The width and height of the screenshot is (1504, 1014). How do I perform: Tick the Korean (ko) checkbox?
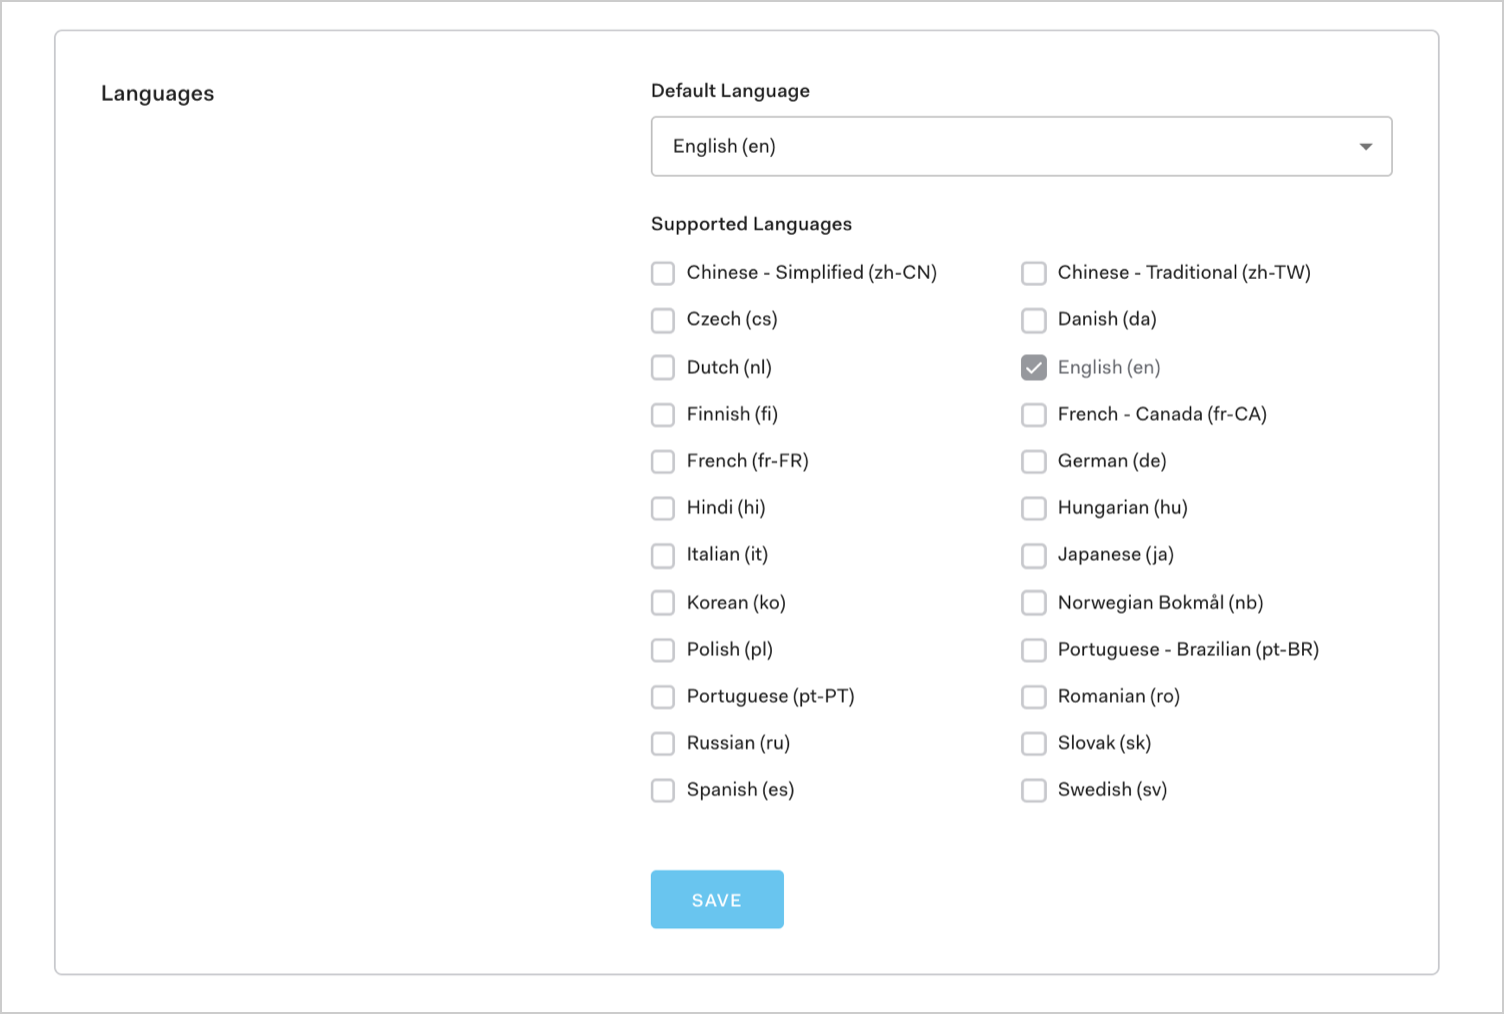663,603
